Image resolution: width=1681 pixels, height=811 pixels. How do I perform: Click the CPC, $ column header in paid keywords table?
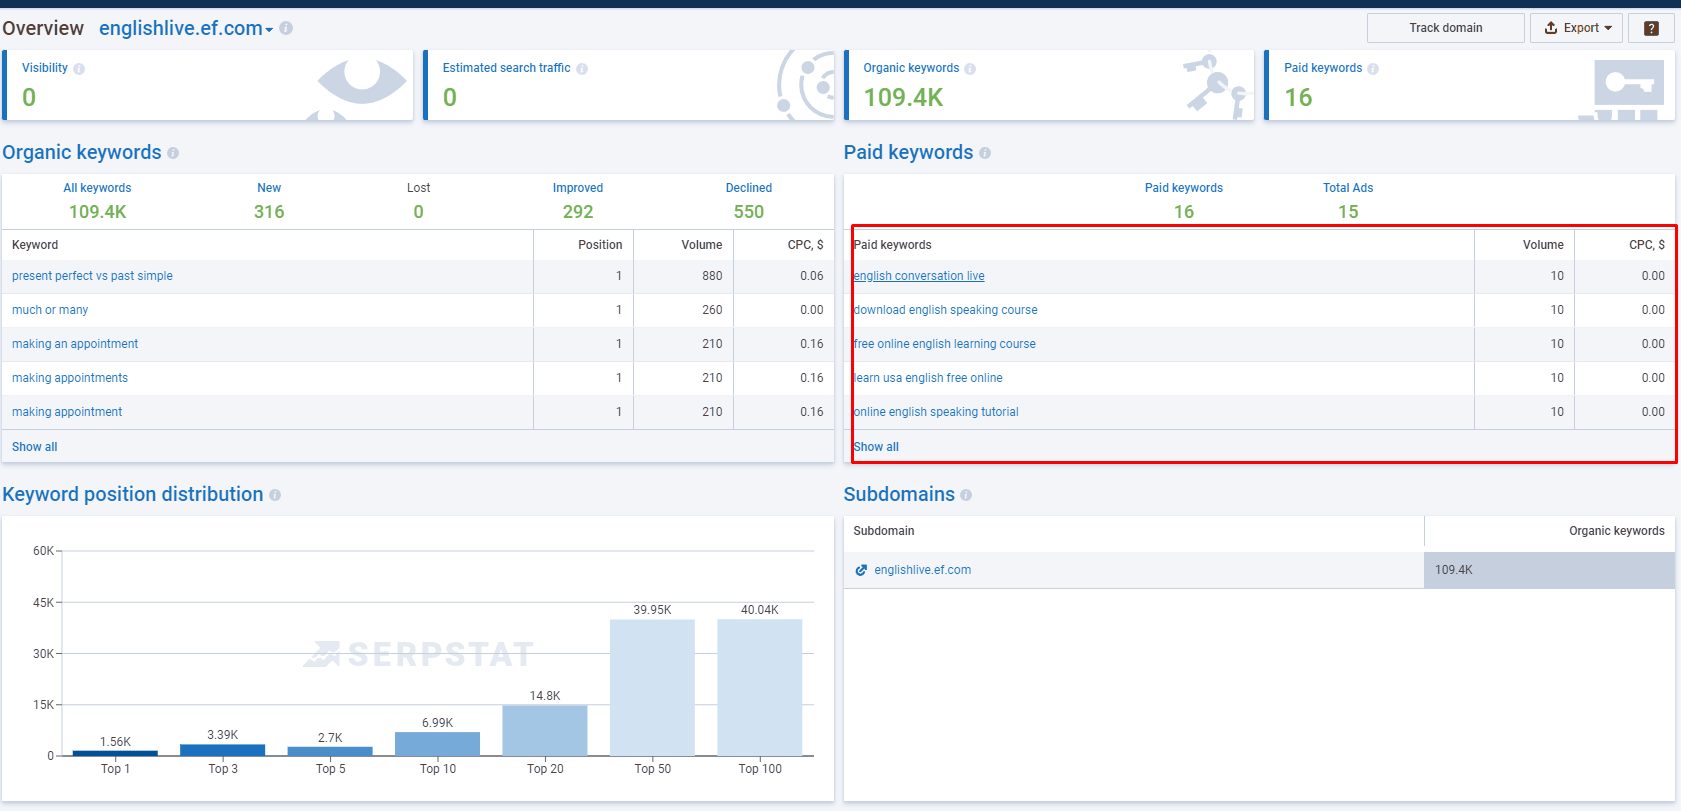pos(1647,245)
